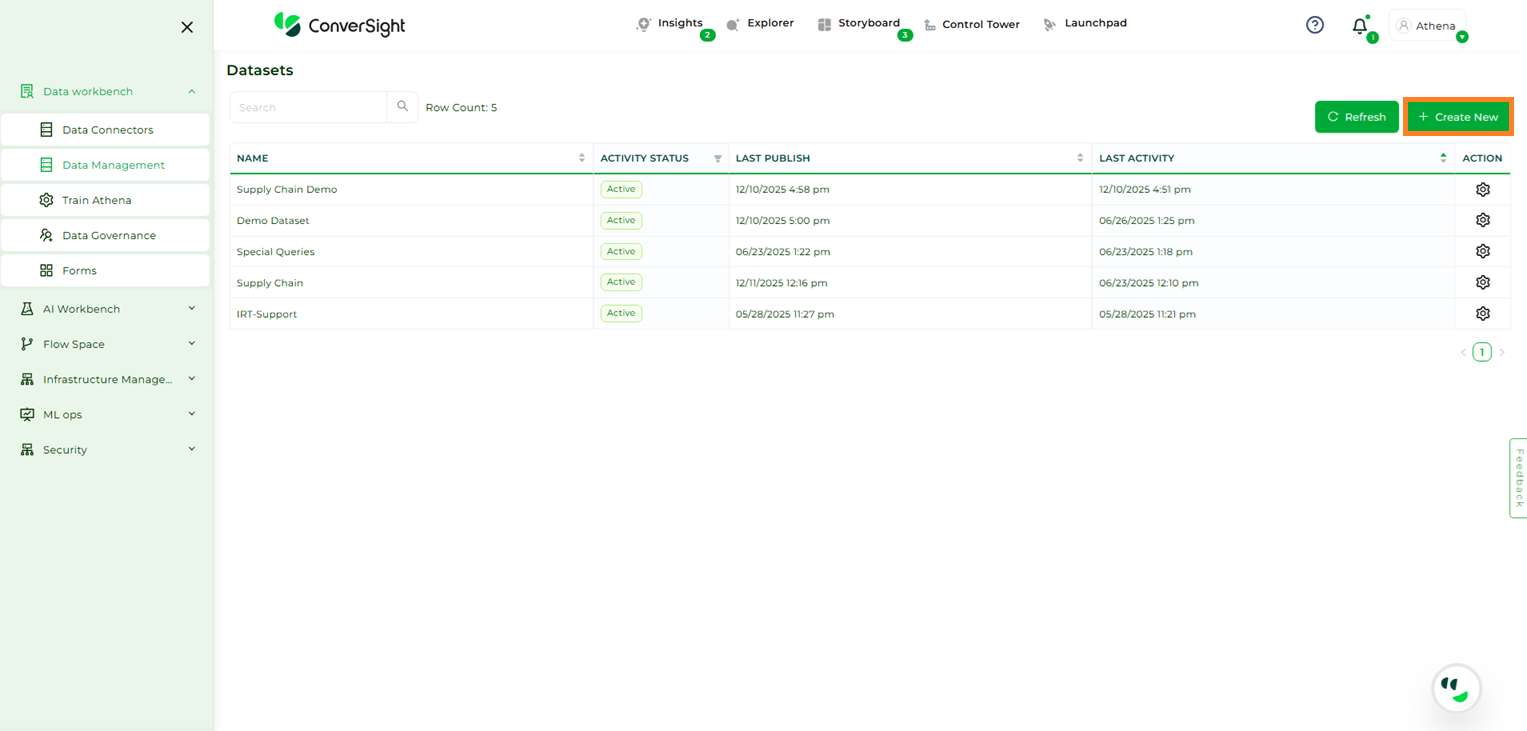Screen dimensions: 1527x731
Task: Open Data Connectors in sidebar
Action: coord(107,130)
